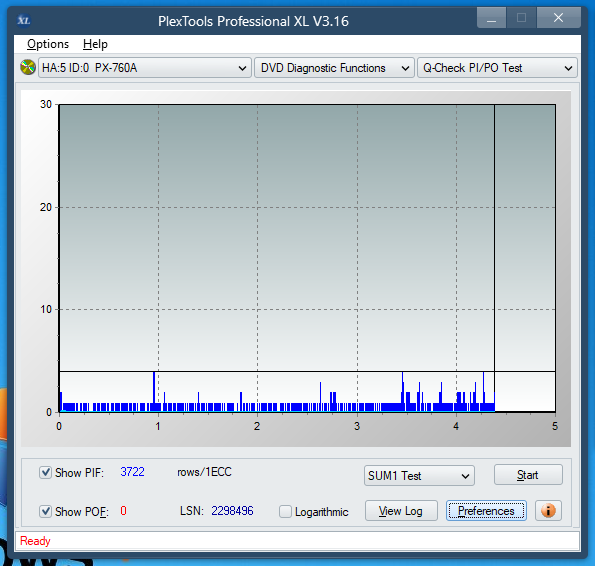Open the DVD Diagnostic Functions dropdown
The height and width of the screenshot is (566, 595).
(334, 68)
